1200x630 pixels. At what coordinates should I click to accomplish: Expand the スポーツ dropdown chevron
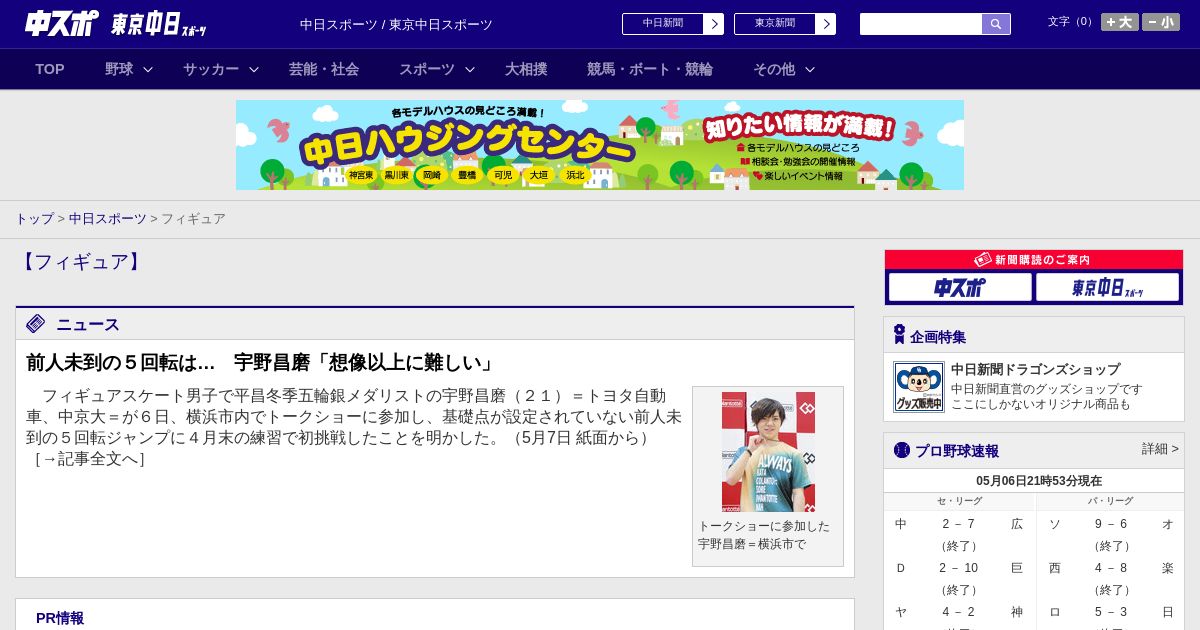click(x=470, y=69)
